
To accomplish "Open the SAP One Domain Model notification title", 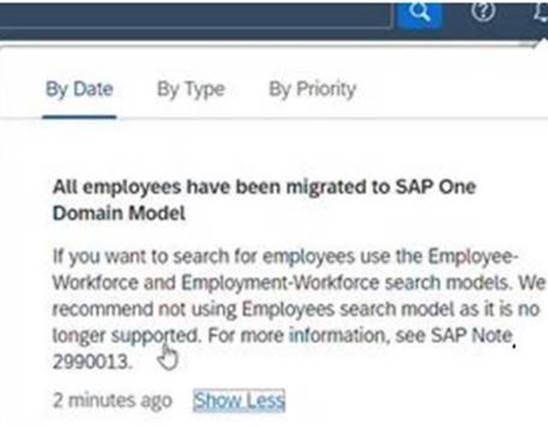I will coord(264,200).
